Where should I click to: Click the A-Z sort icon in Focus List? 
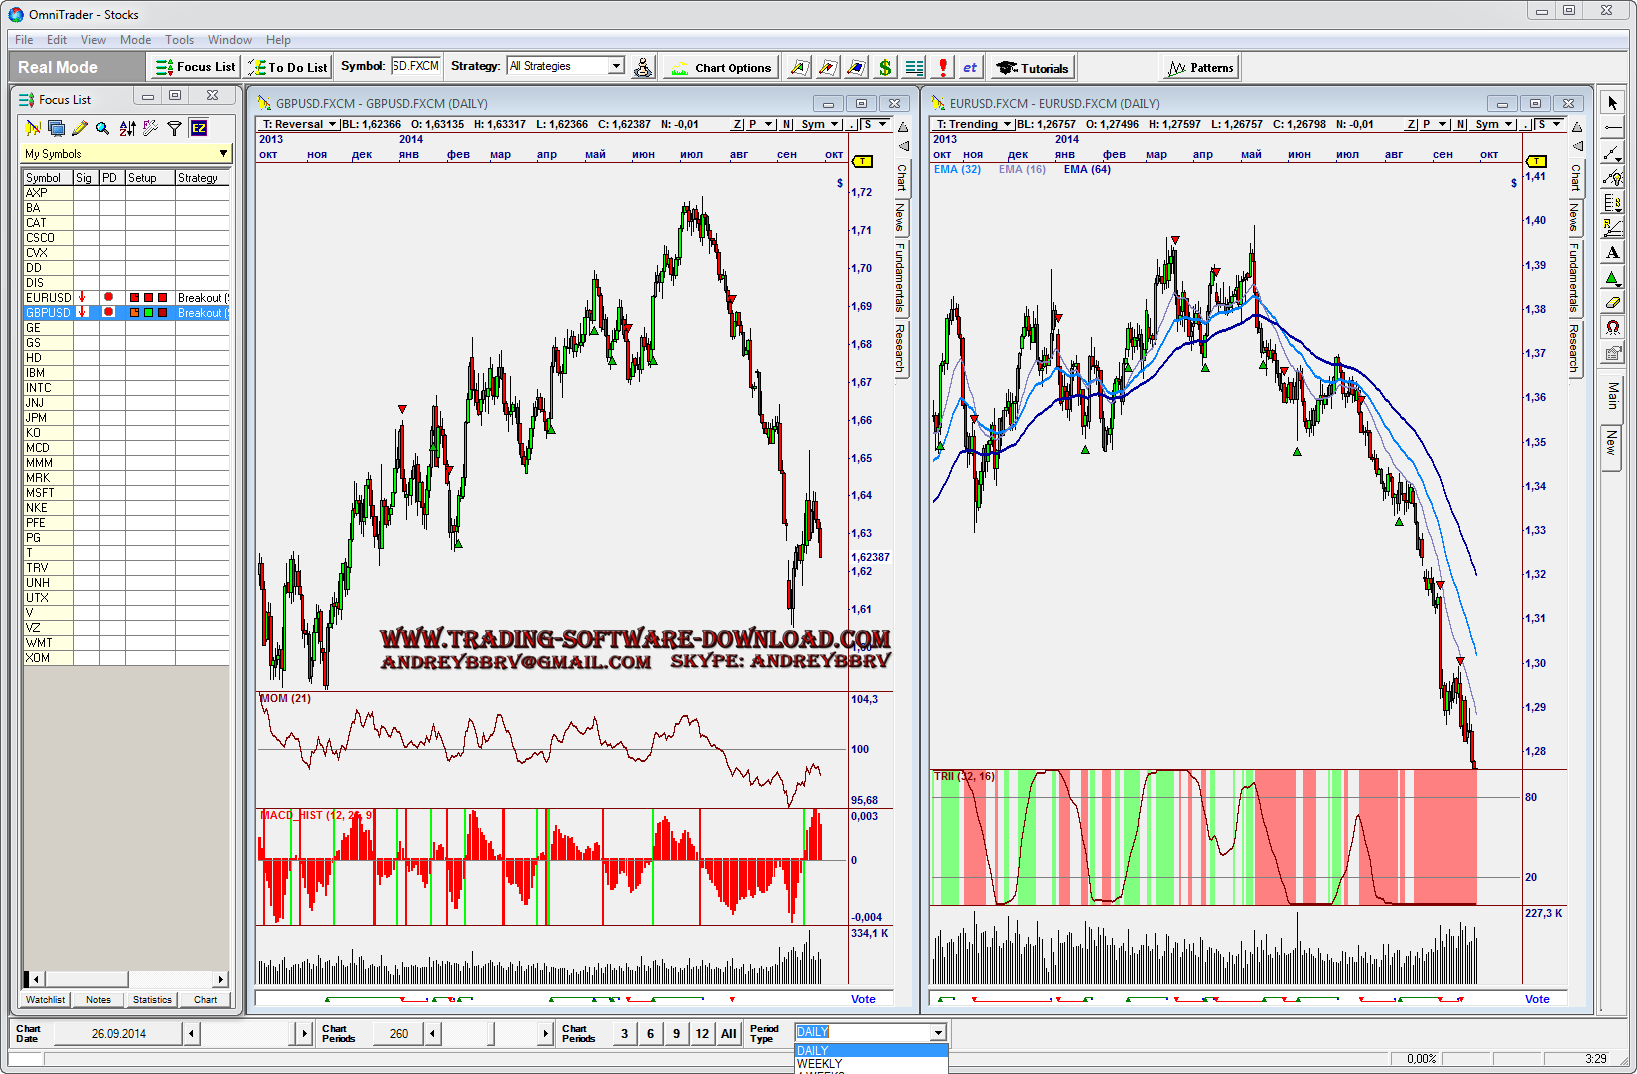[x=127, y=128]
